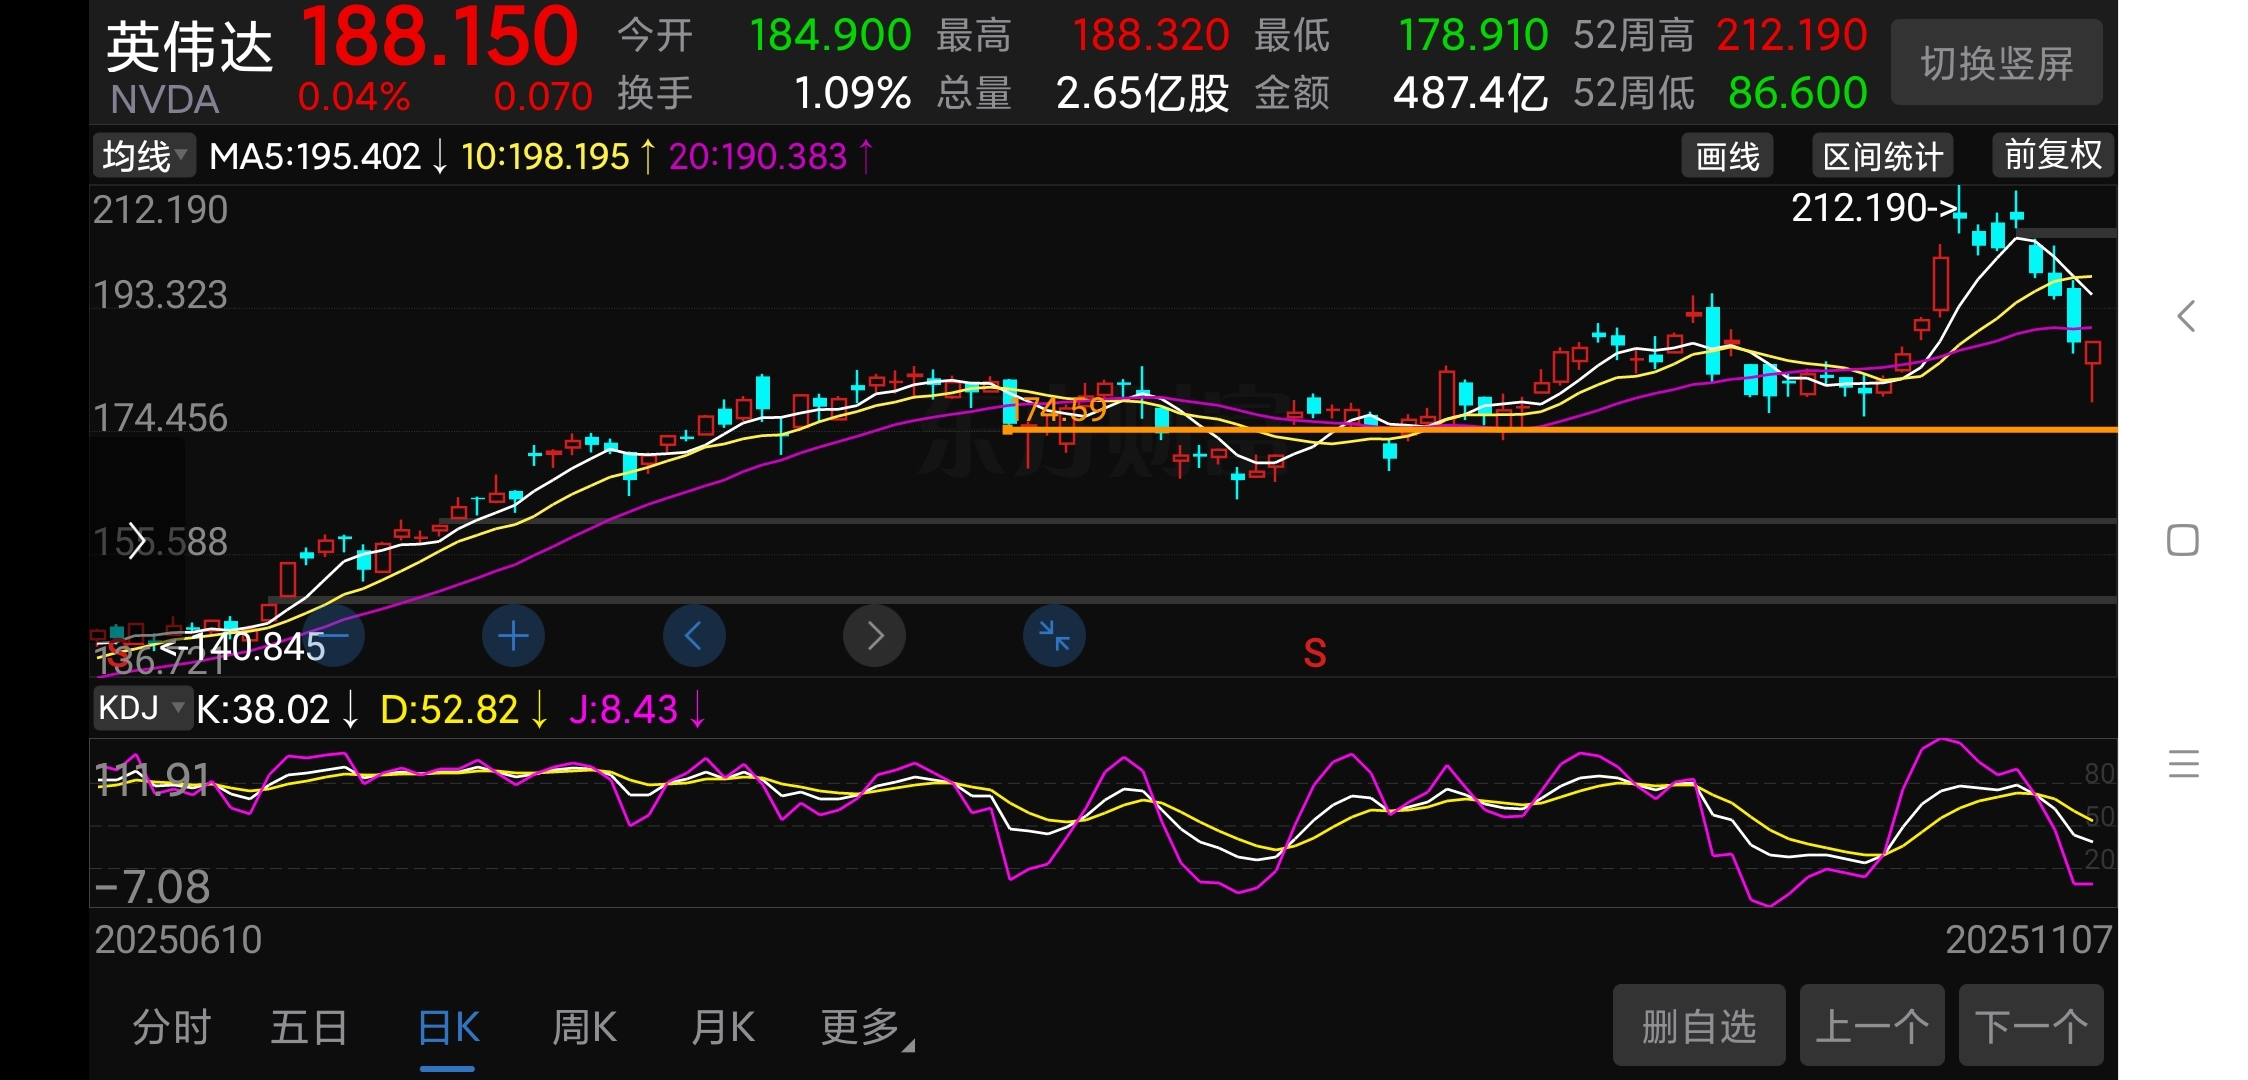The height and width of the screenshot is (1080, 2248).
Task: Toggle 切换竖屏 portrait orientation
Action: click(x=1996, y=64)
